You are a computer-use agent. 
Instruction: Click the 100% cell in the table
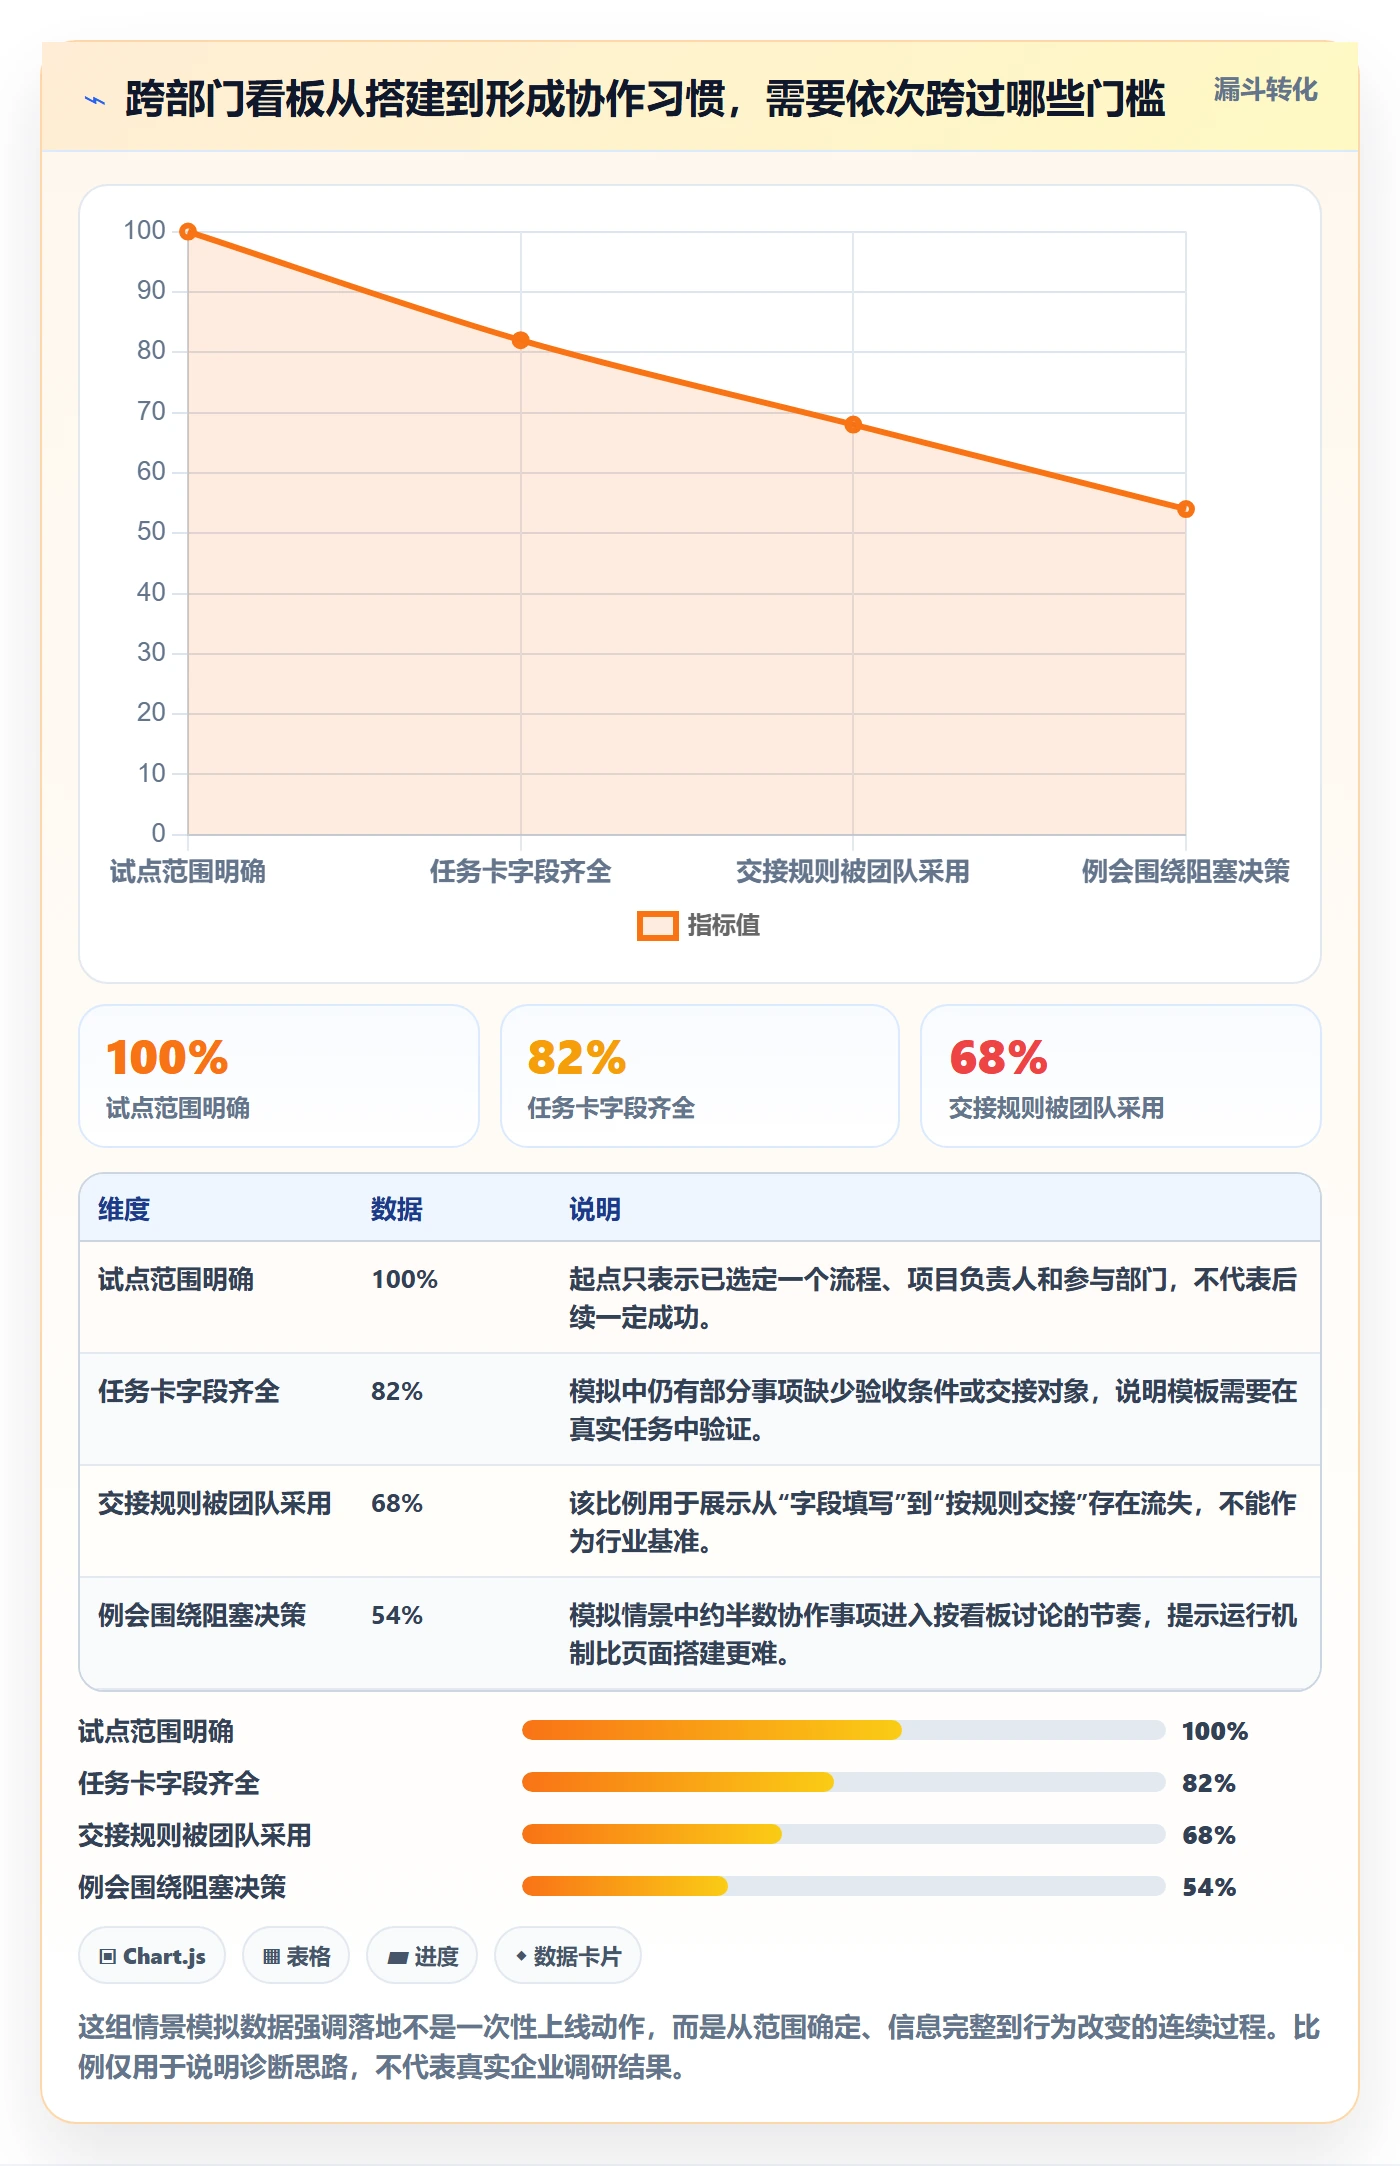(x=405, y=1279)
